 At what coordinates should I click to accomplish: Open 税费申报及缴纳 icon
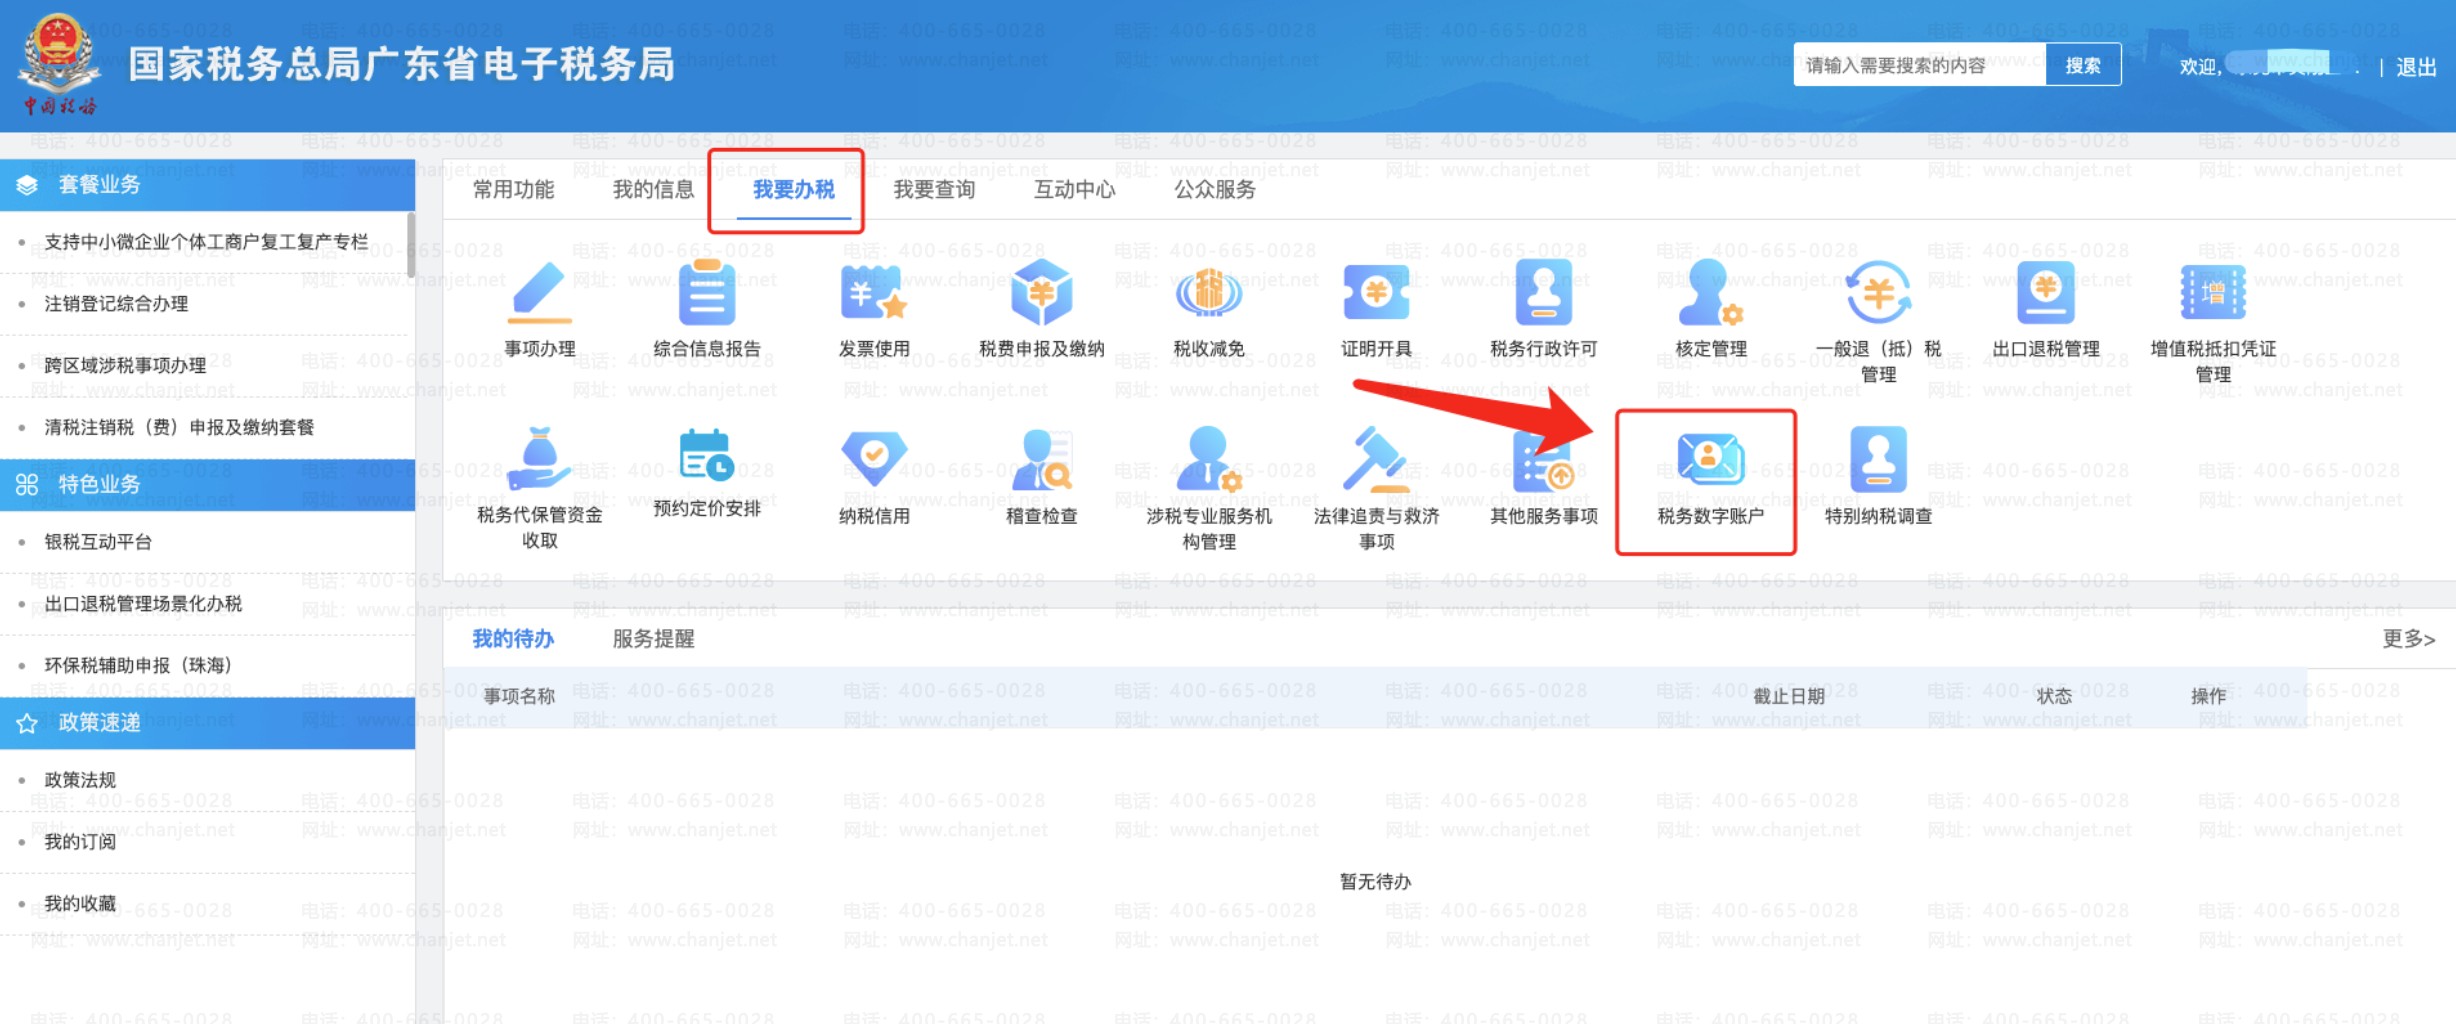click(x=1041, y=295)
